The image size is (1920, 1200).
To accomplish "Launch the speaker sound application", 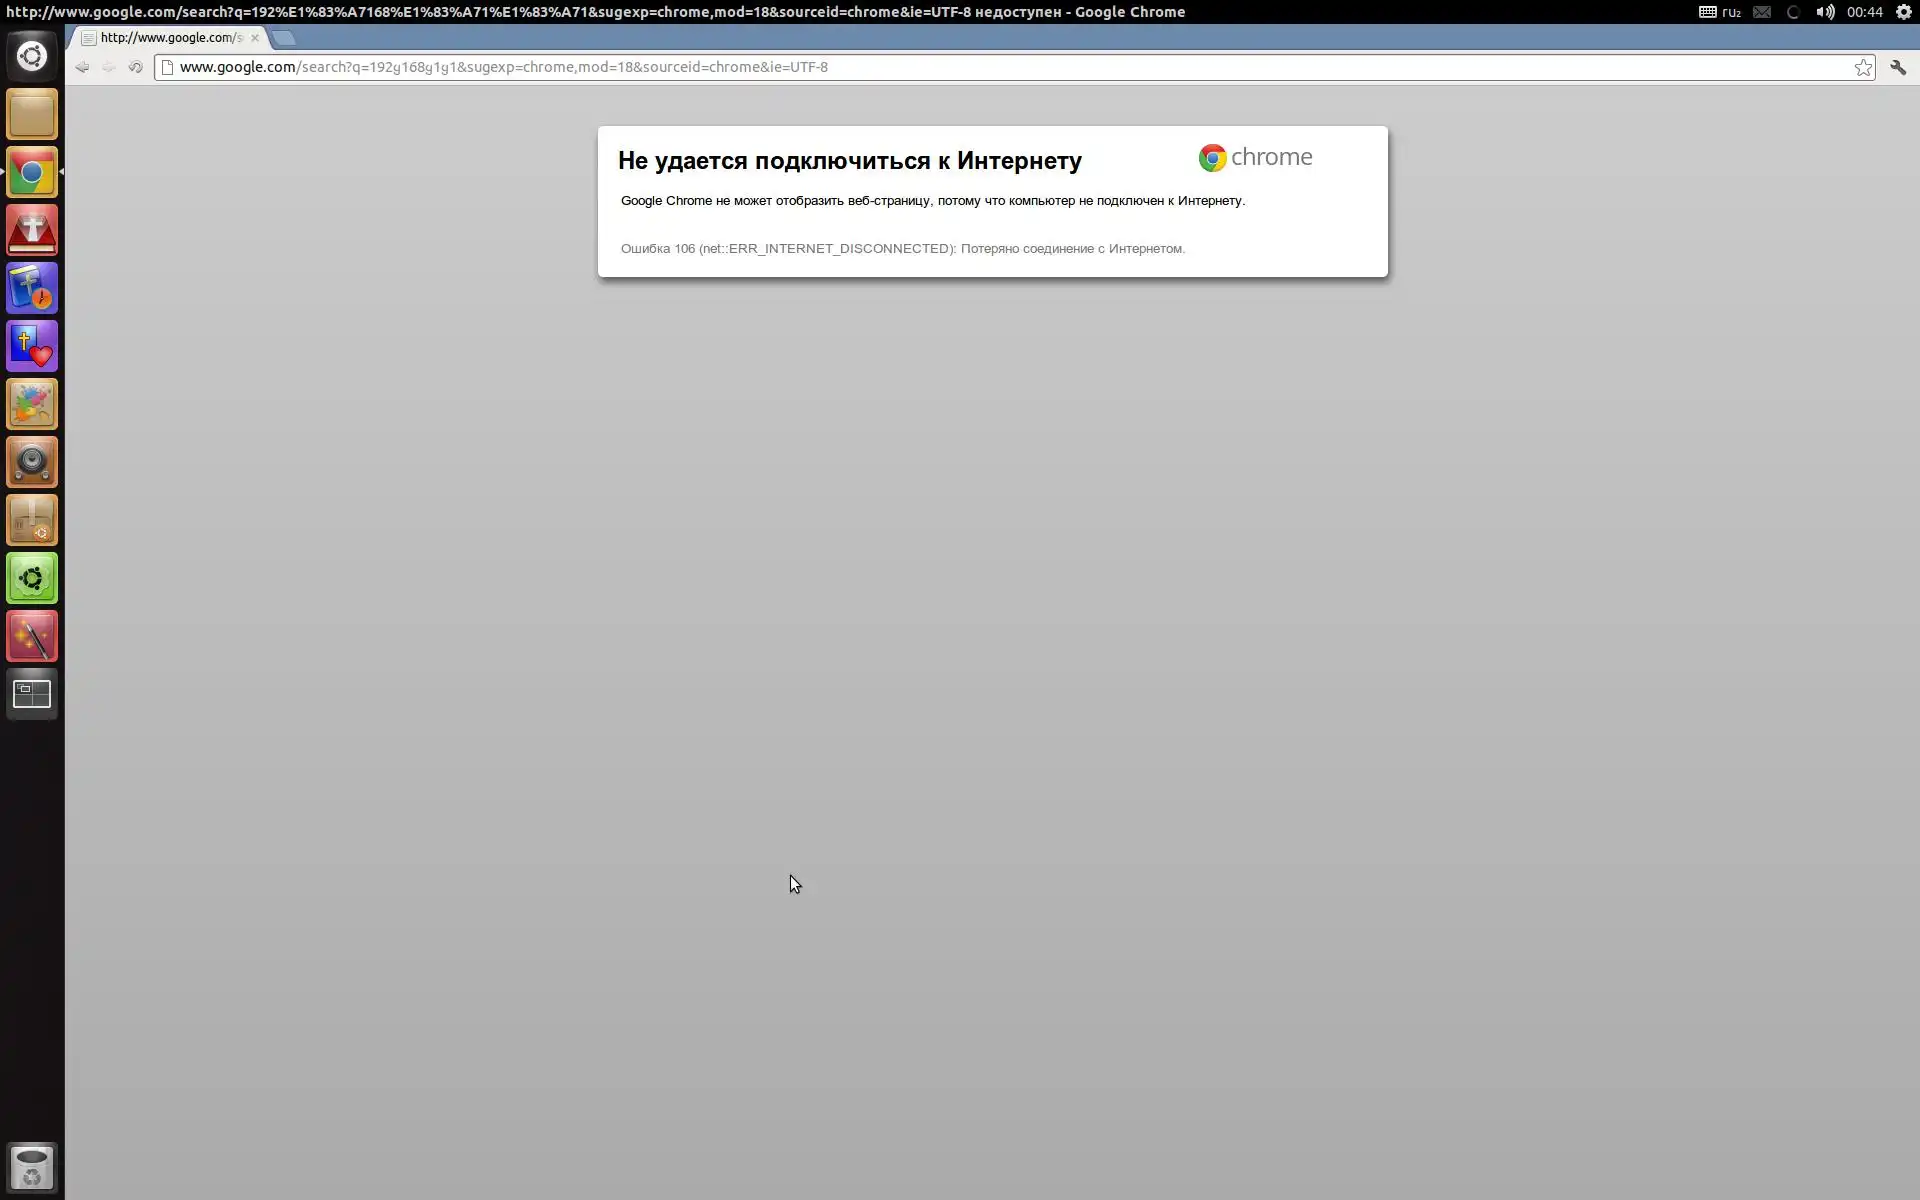I will pos(32,462).
